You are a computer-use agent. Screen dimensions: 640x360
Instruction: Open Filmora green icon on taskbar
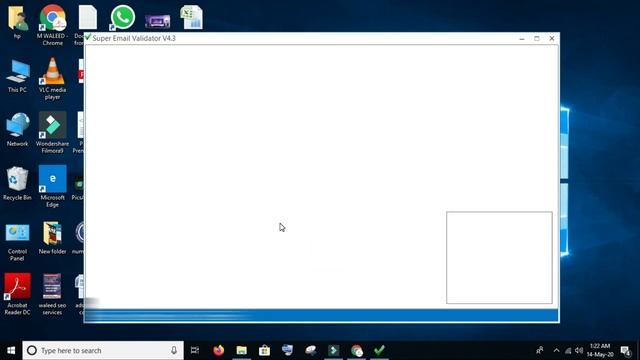pyautogui.click(x=333, y=350)
